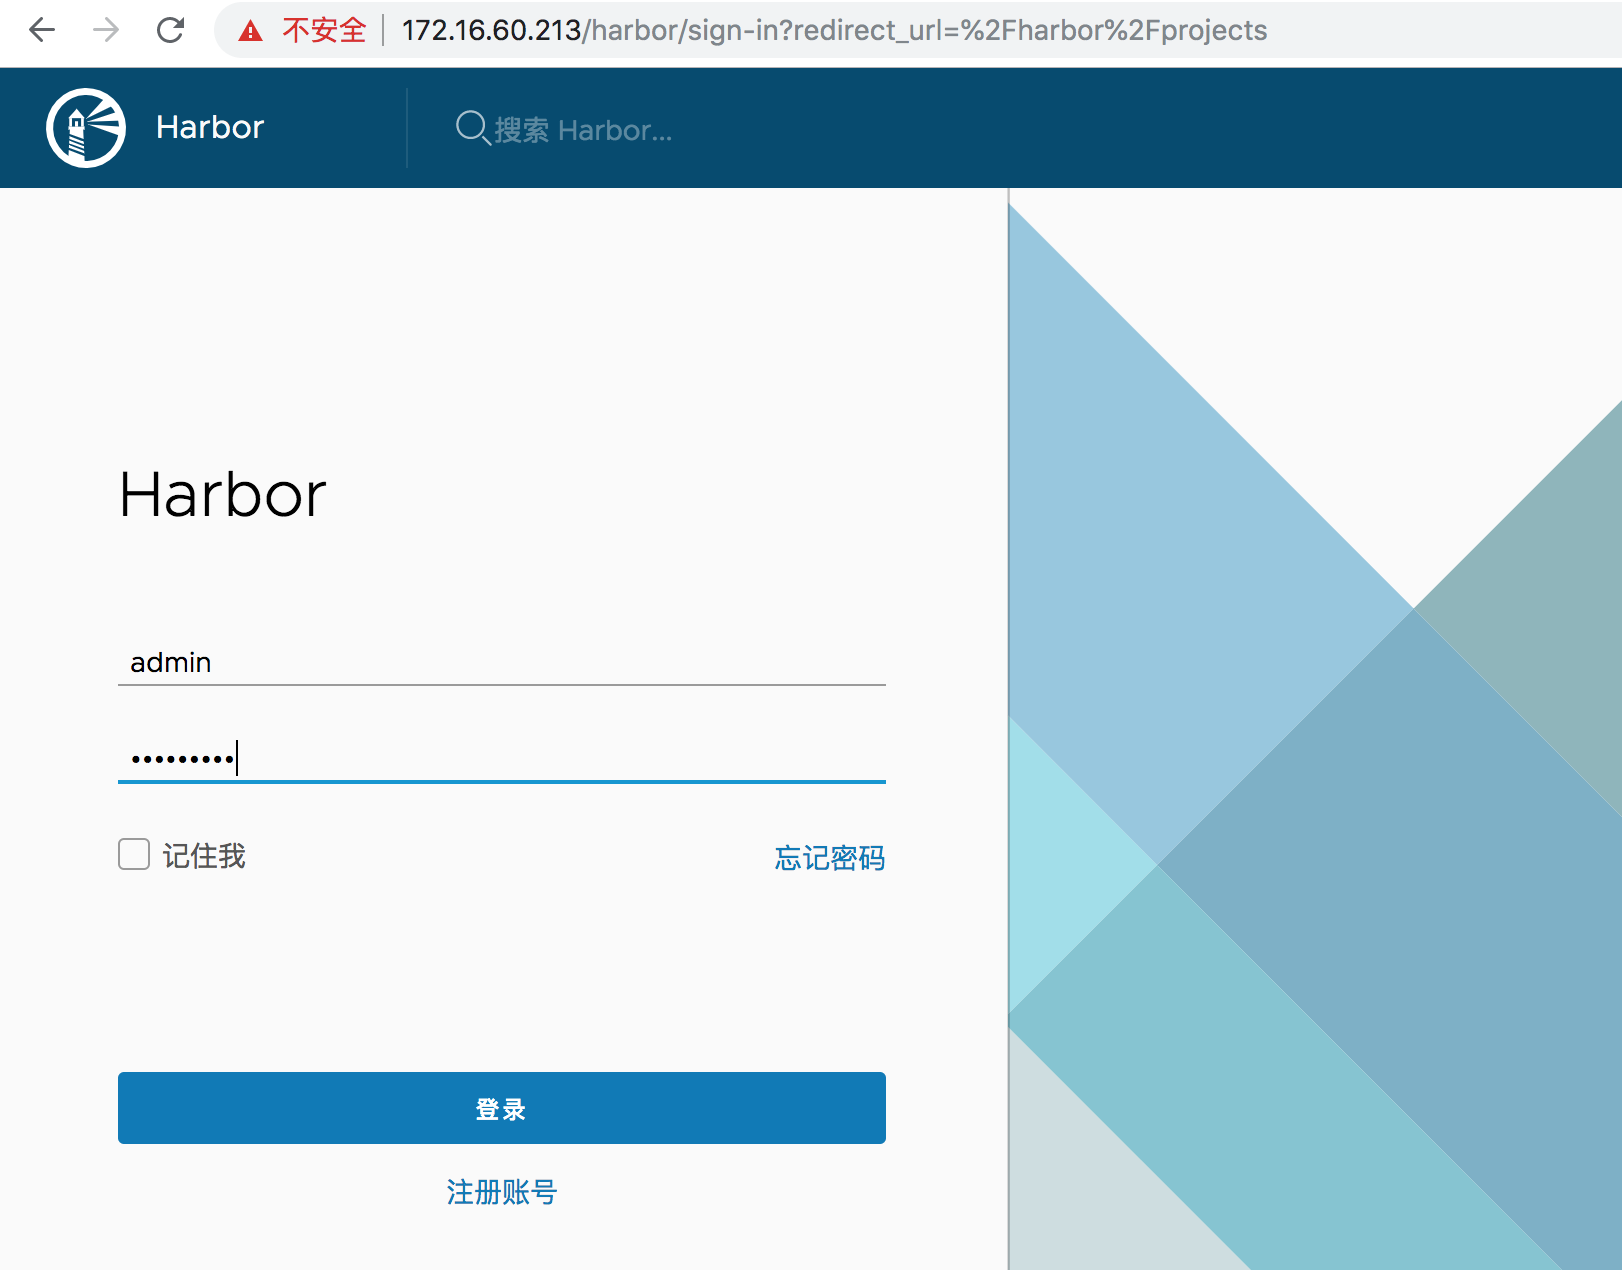
Task: Click the search magnifier icon
Action: tap(472, 128)
